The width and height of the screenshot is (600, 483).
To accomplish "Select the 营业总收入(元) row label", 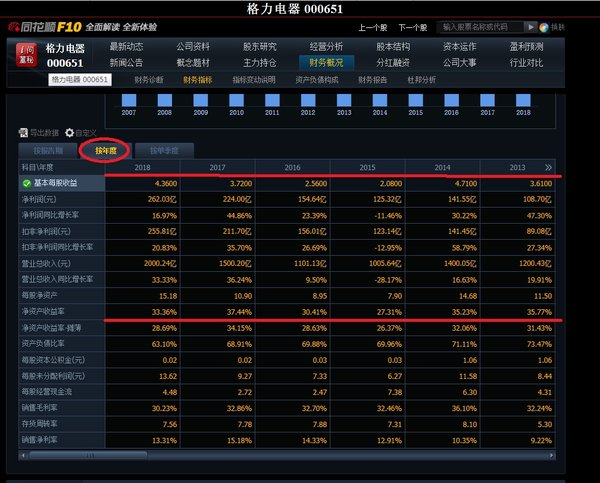I will click(x=46, y=263).
